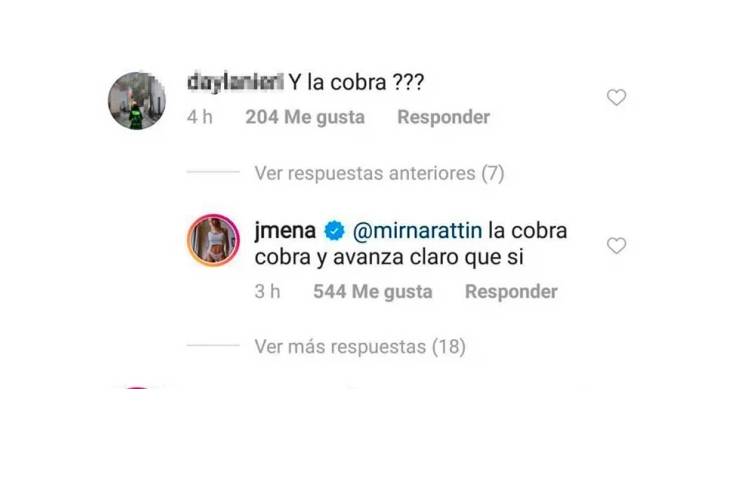The image size is (745, 483).
Task: Click the "3 h" timestamp on jmena's reply
Action: [x=267, y=292]
